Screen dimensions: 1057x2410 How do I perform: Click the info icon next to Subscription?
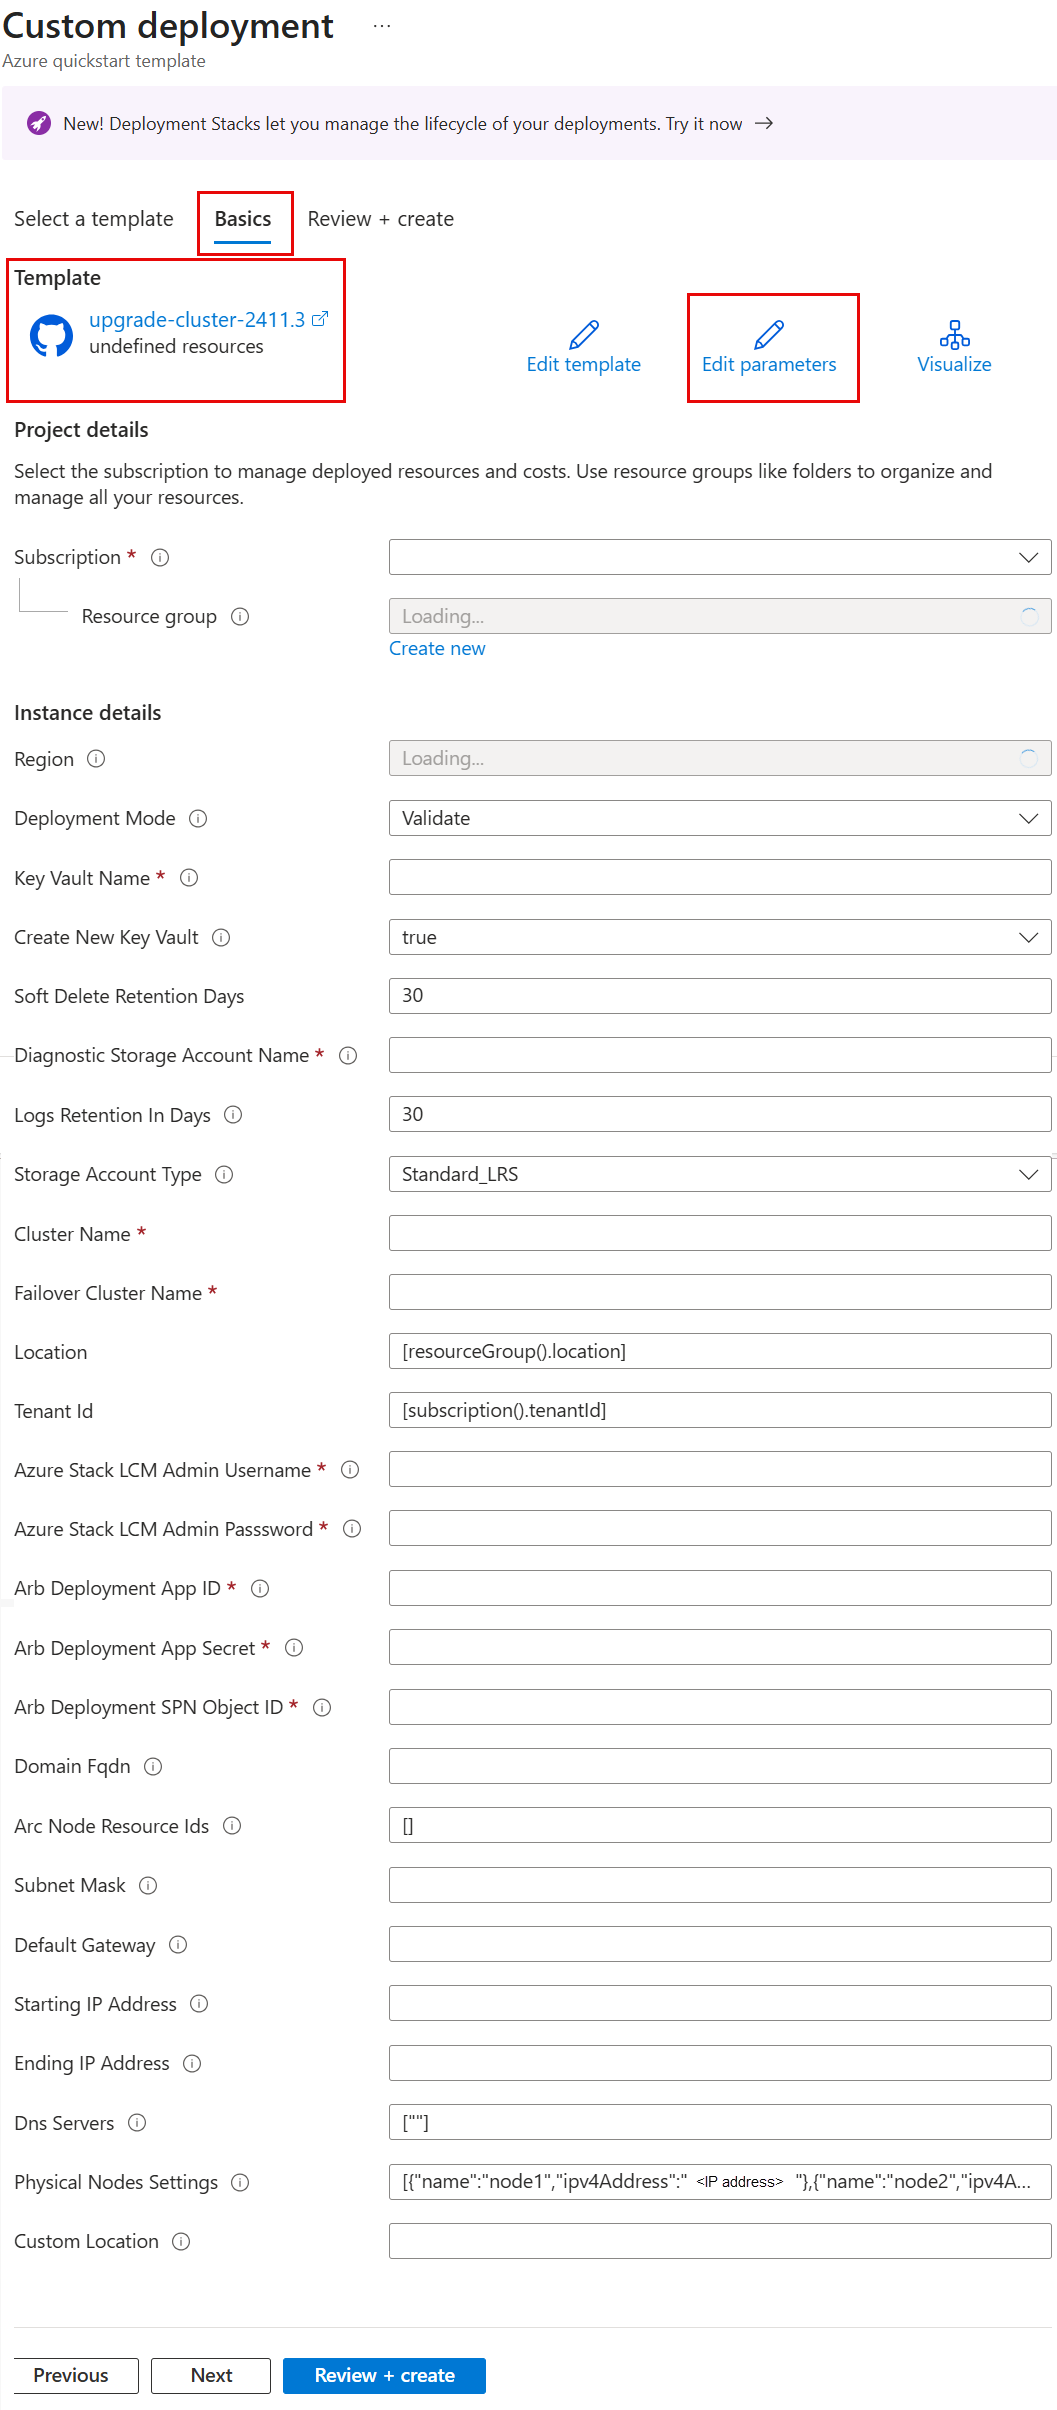tap(160, 558)
